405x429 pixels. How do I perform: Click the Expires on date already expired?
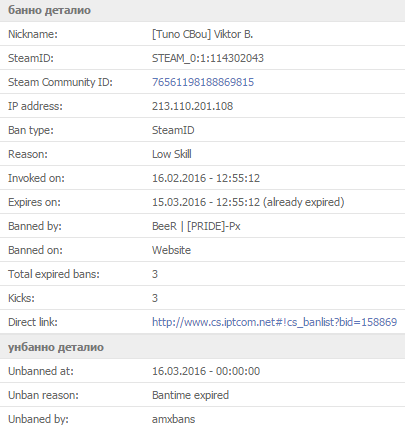click(x=248, y=202)
